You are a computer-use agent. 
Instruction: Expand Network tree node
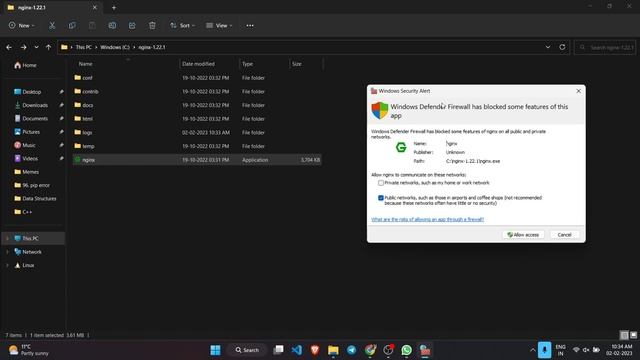(7, 252)
